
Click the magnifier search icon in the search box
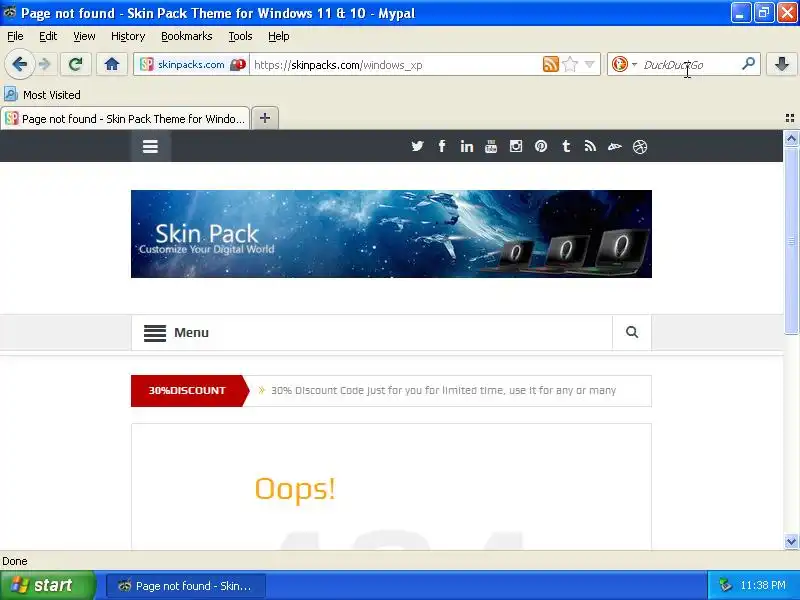[x=748, y=64]
